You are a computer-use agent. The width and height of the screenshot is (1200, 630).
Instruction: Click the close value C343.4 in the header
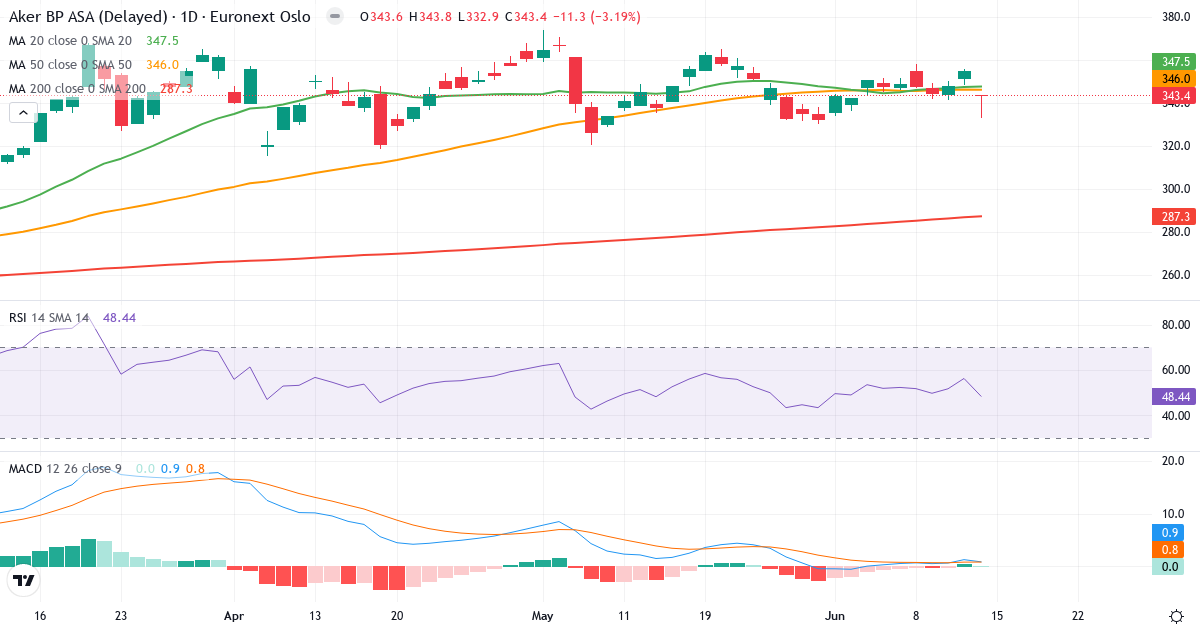click(526, 17)
